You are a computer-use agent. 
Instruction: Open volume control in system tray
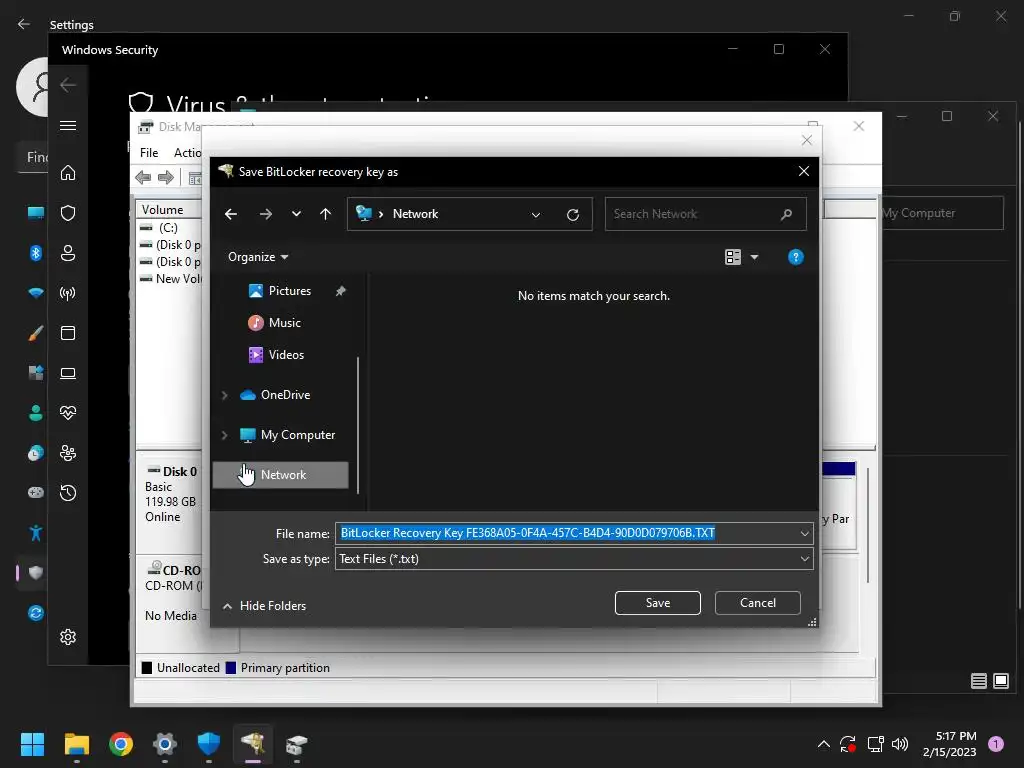pyautogui.click(x=900, y=744)
